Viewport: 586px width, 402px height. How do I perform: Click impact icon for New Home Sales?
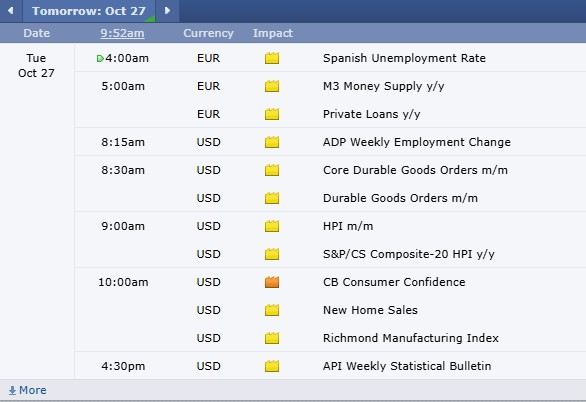pos(272,310)
